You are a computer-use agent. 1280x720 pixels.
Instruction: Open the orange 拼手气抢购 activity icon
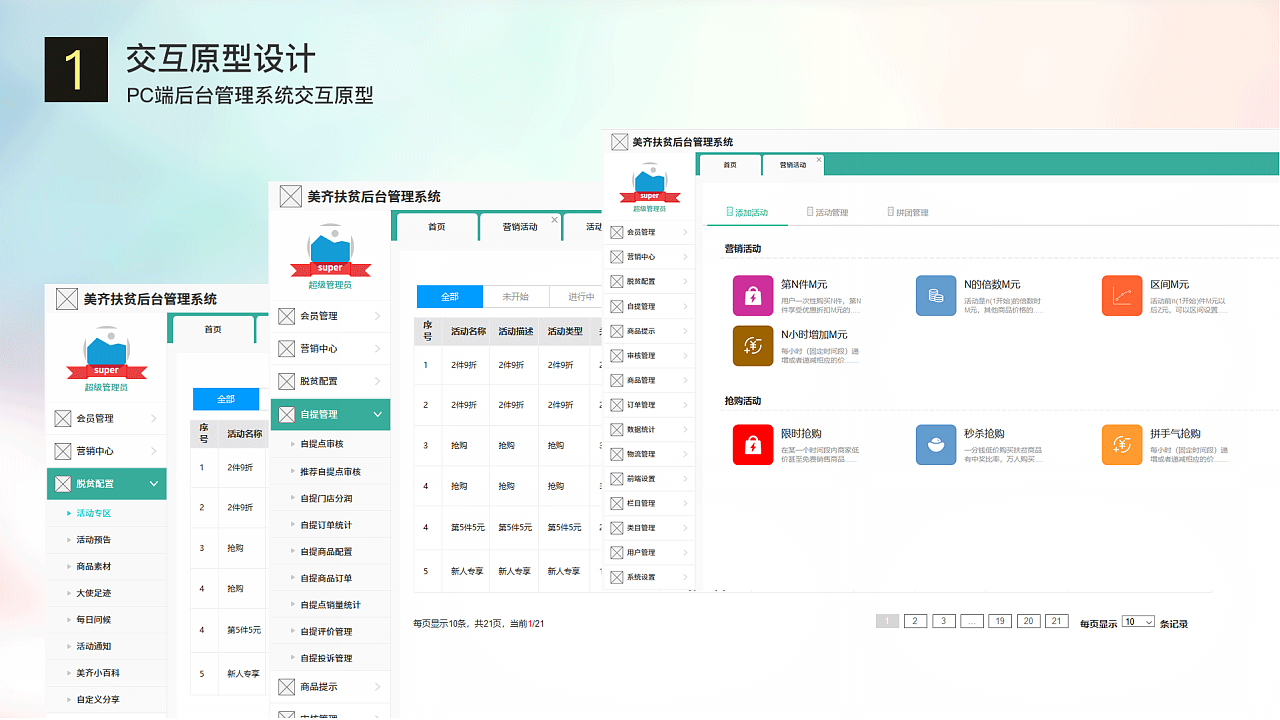pos(1121,445)
